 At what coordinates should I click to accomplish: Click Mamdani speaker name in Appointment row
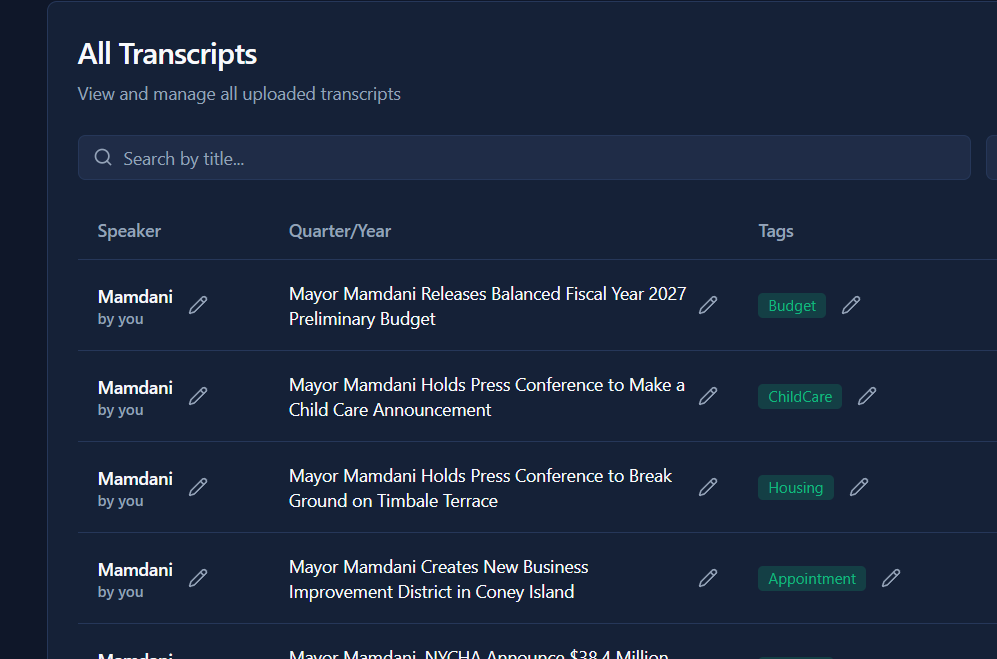(x=135, y=569)
